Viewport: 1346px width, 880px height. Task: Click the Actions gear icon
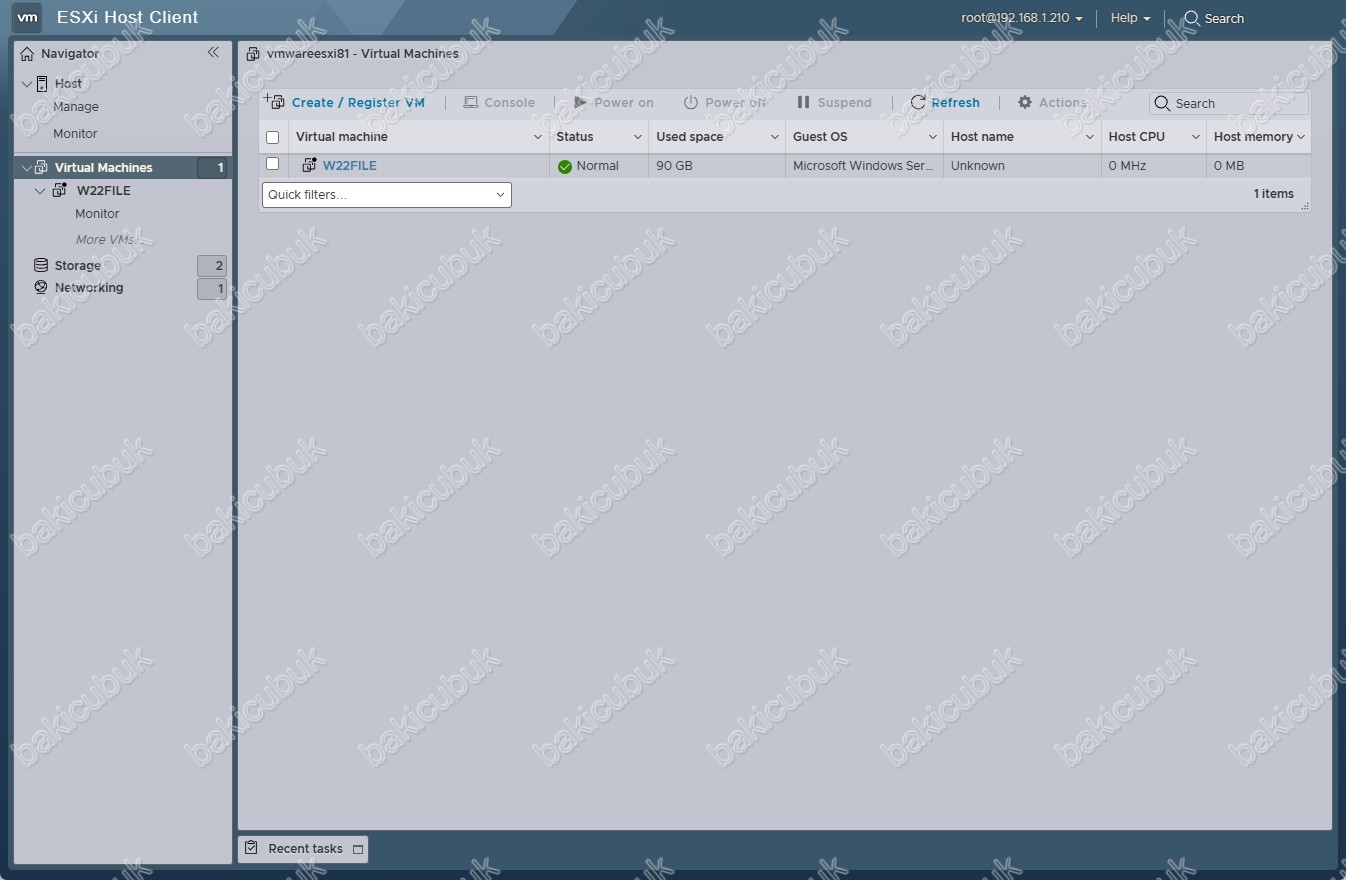coord(1025,102)
